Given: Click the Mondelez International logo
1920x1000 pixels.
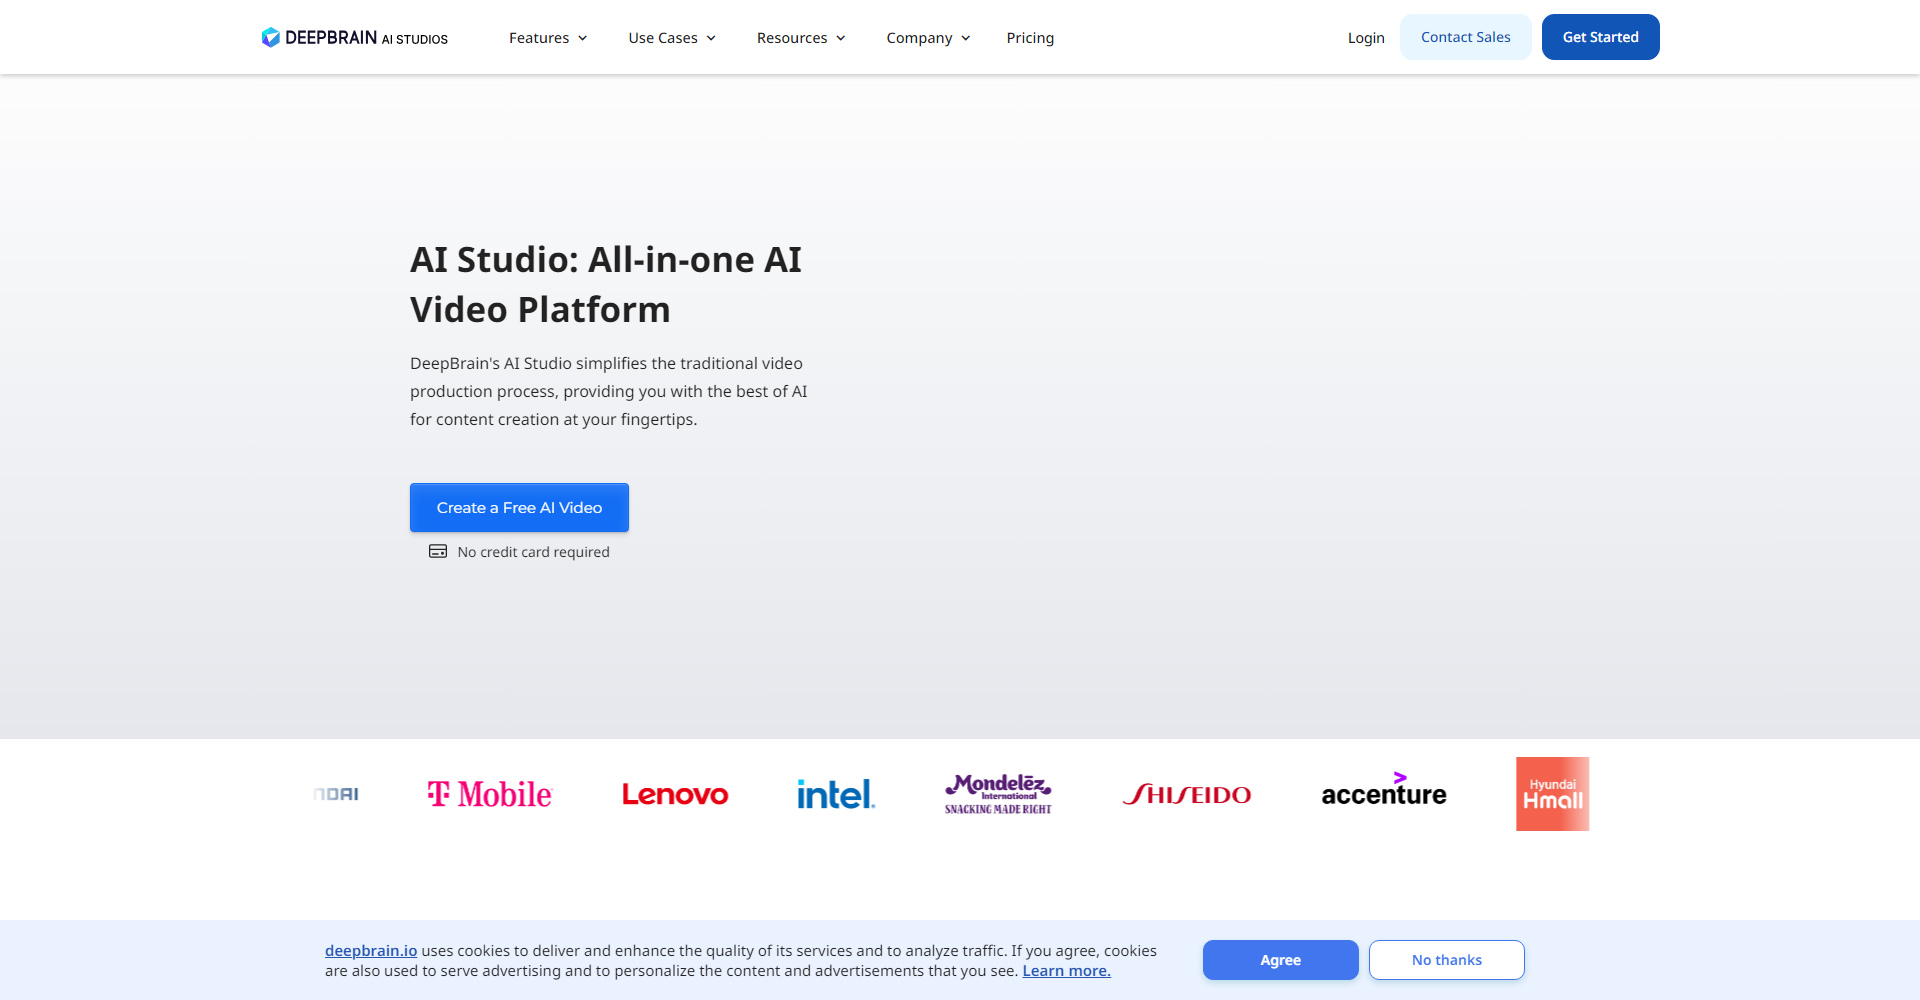Looking at the screenshot, I should pos(997,793).
